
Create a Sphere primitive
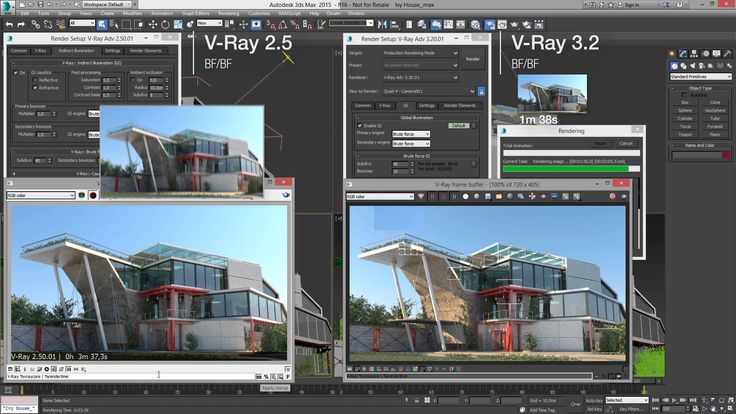click(x=685, y=110)
